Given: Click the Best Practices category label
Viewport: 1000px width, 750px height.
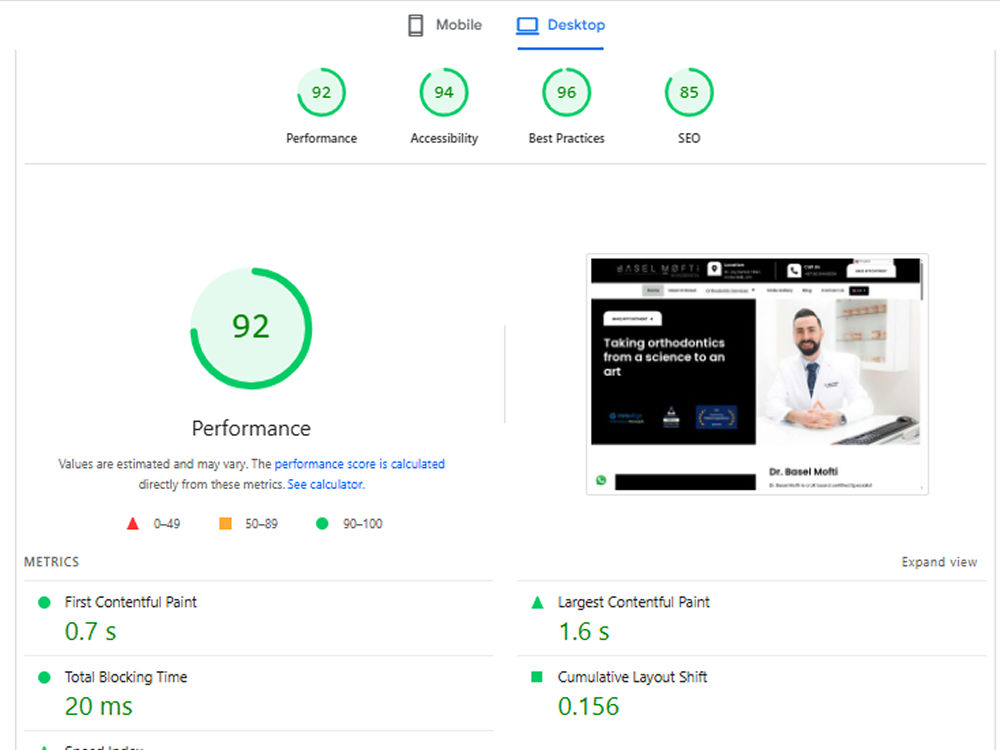Looking at the screenshot, I should click(566, 138).
